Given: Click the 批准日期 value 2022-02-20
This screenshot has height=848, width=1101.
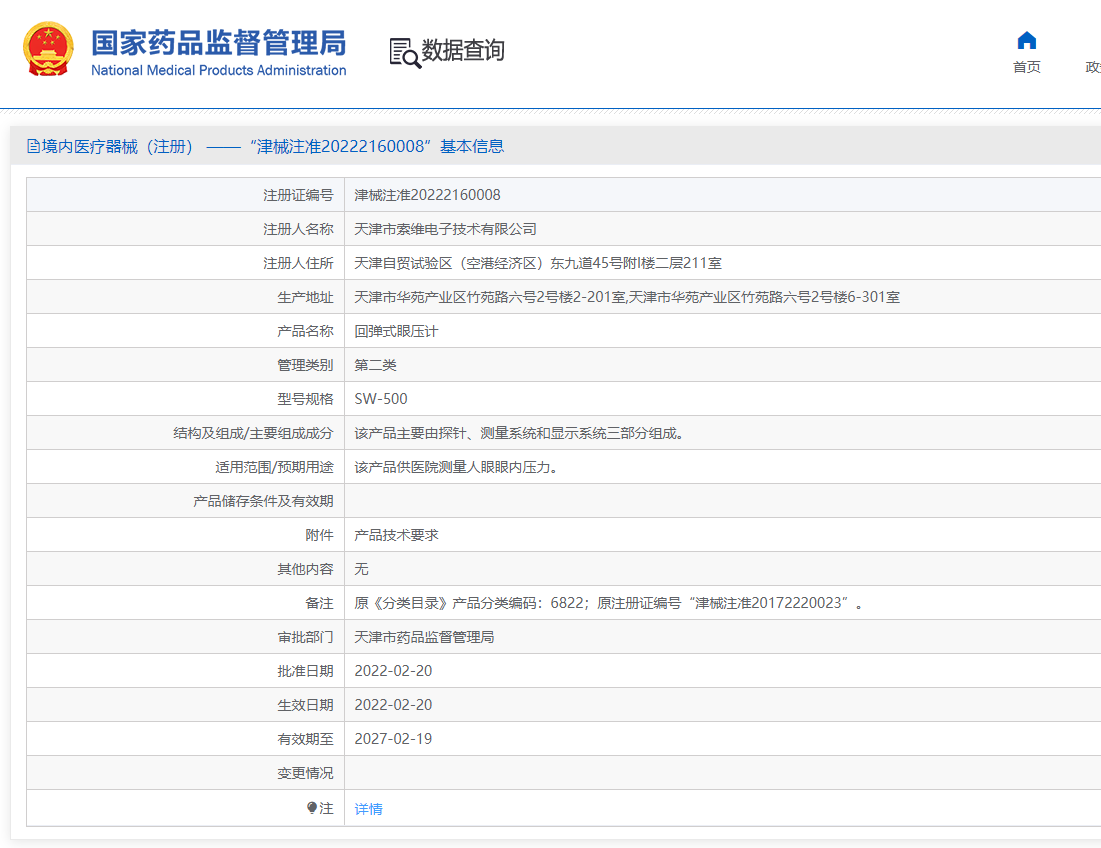Looking at the screenshot, I should tap(393, 671).
